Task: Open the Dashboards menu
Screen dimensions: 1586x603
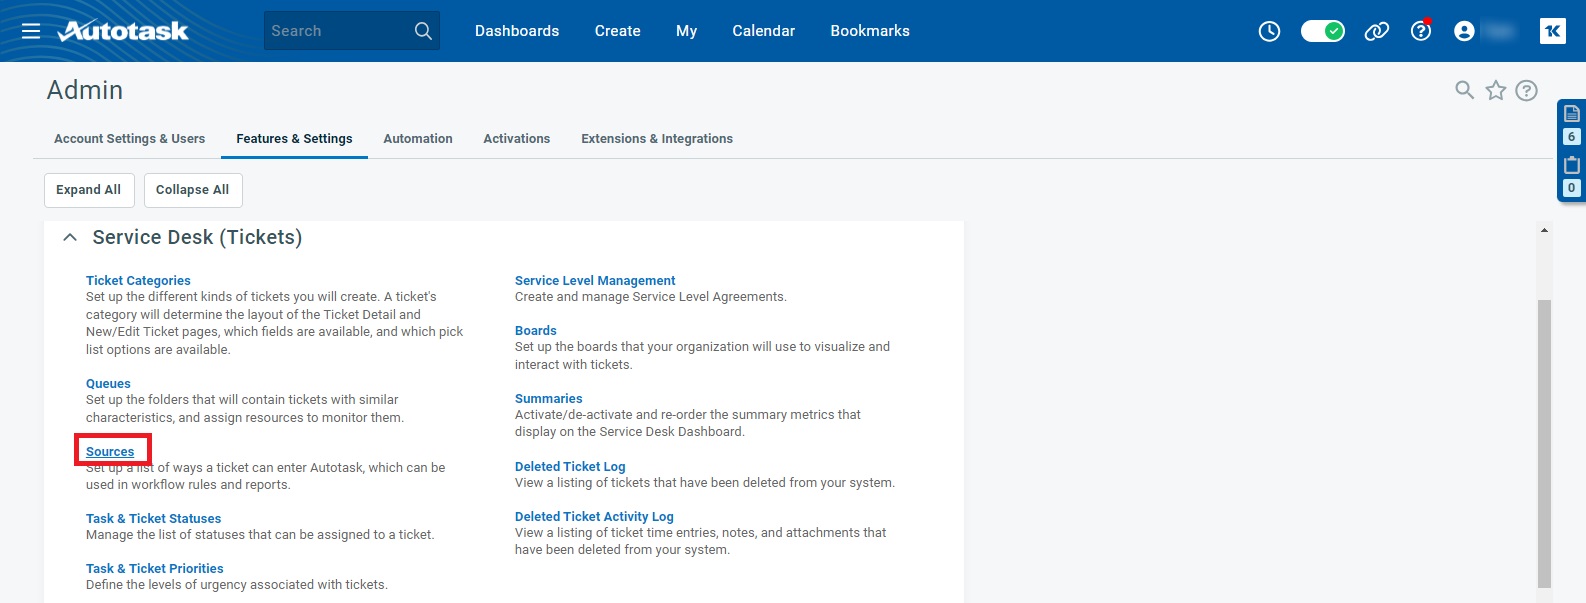Action: click(x=517, y=31)
